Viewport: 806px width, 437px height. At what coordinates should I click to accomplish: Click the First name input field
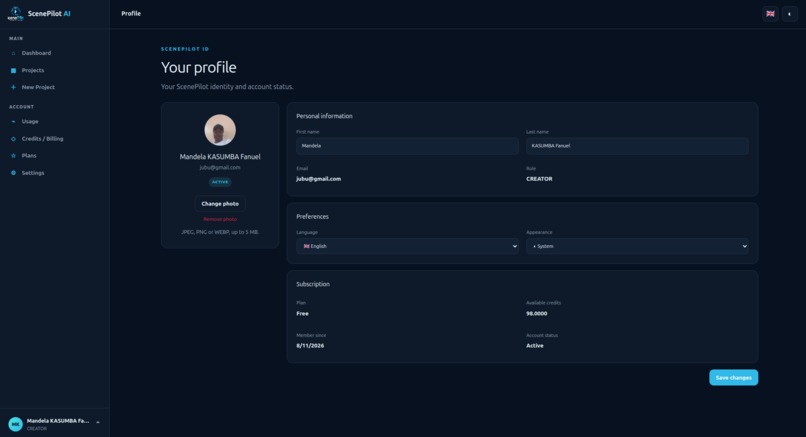407,146
